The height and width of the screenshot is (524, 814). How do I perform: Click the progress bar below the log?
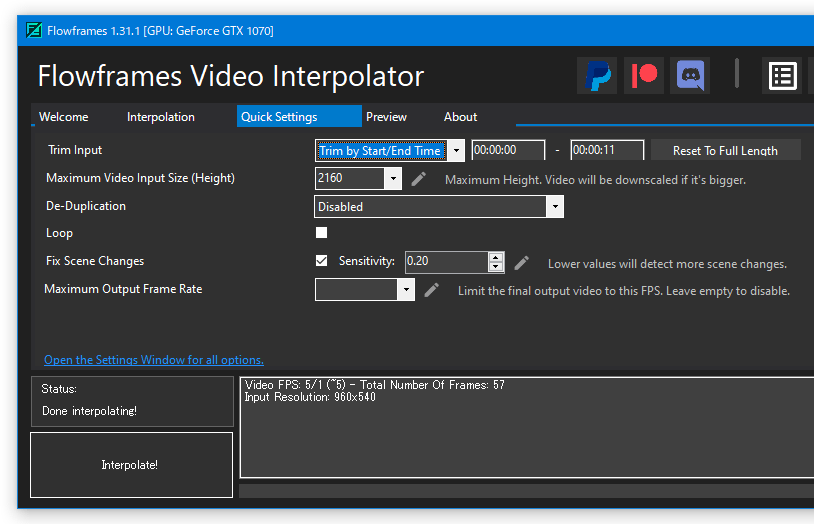click(x=526, y=491)
